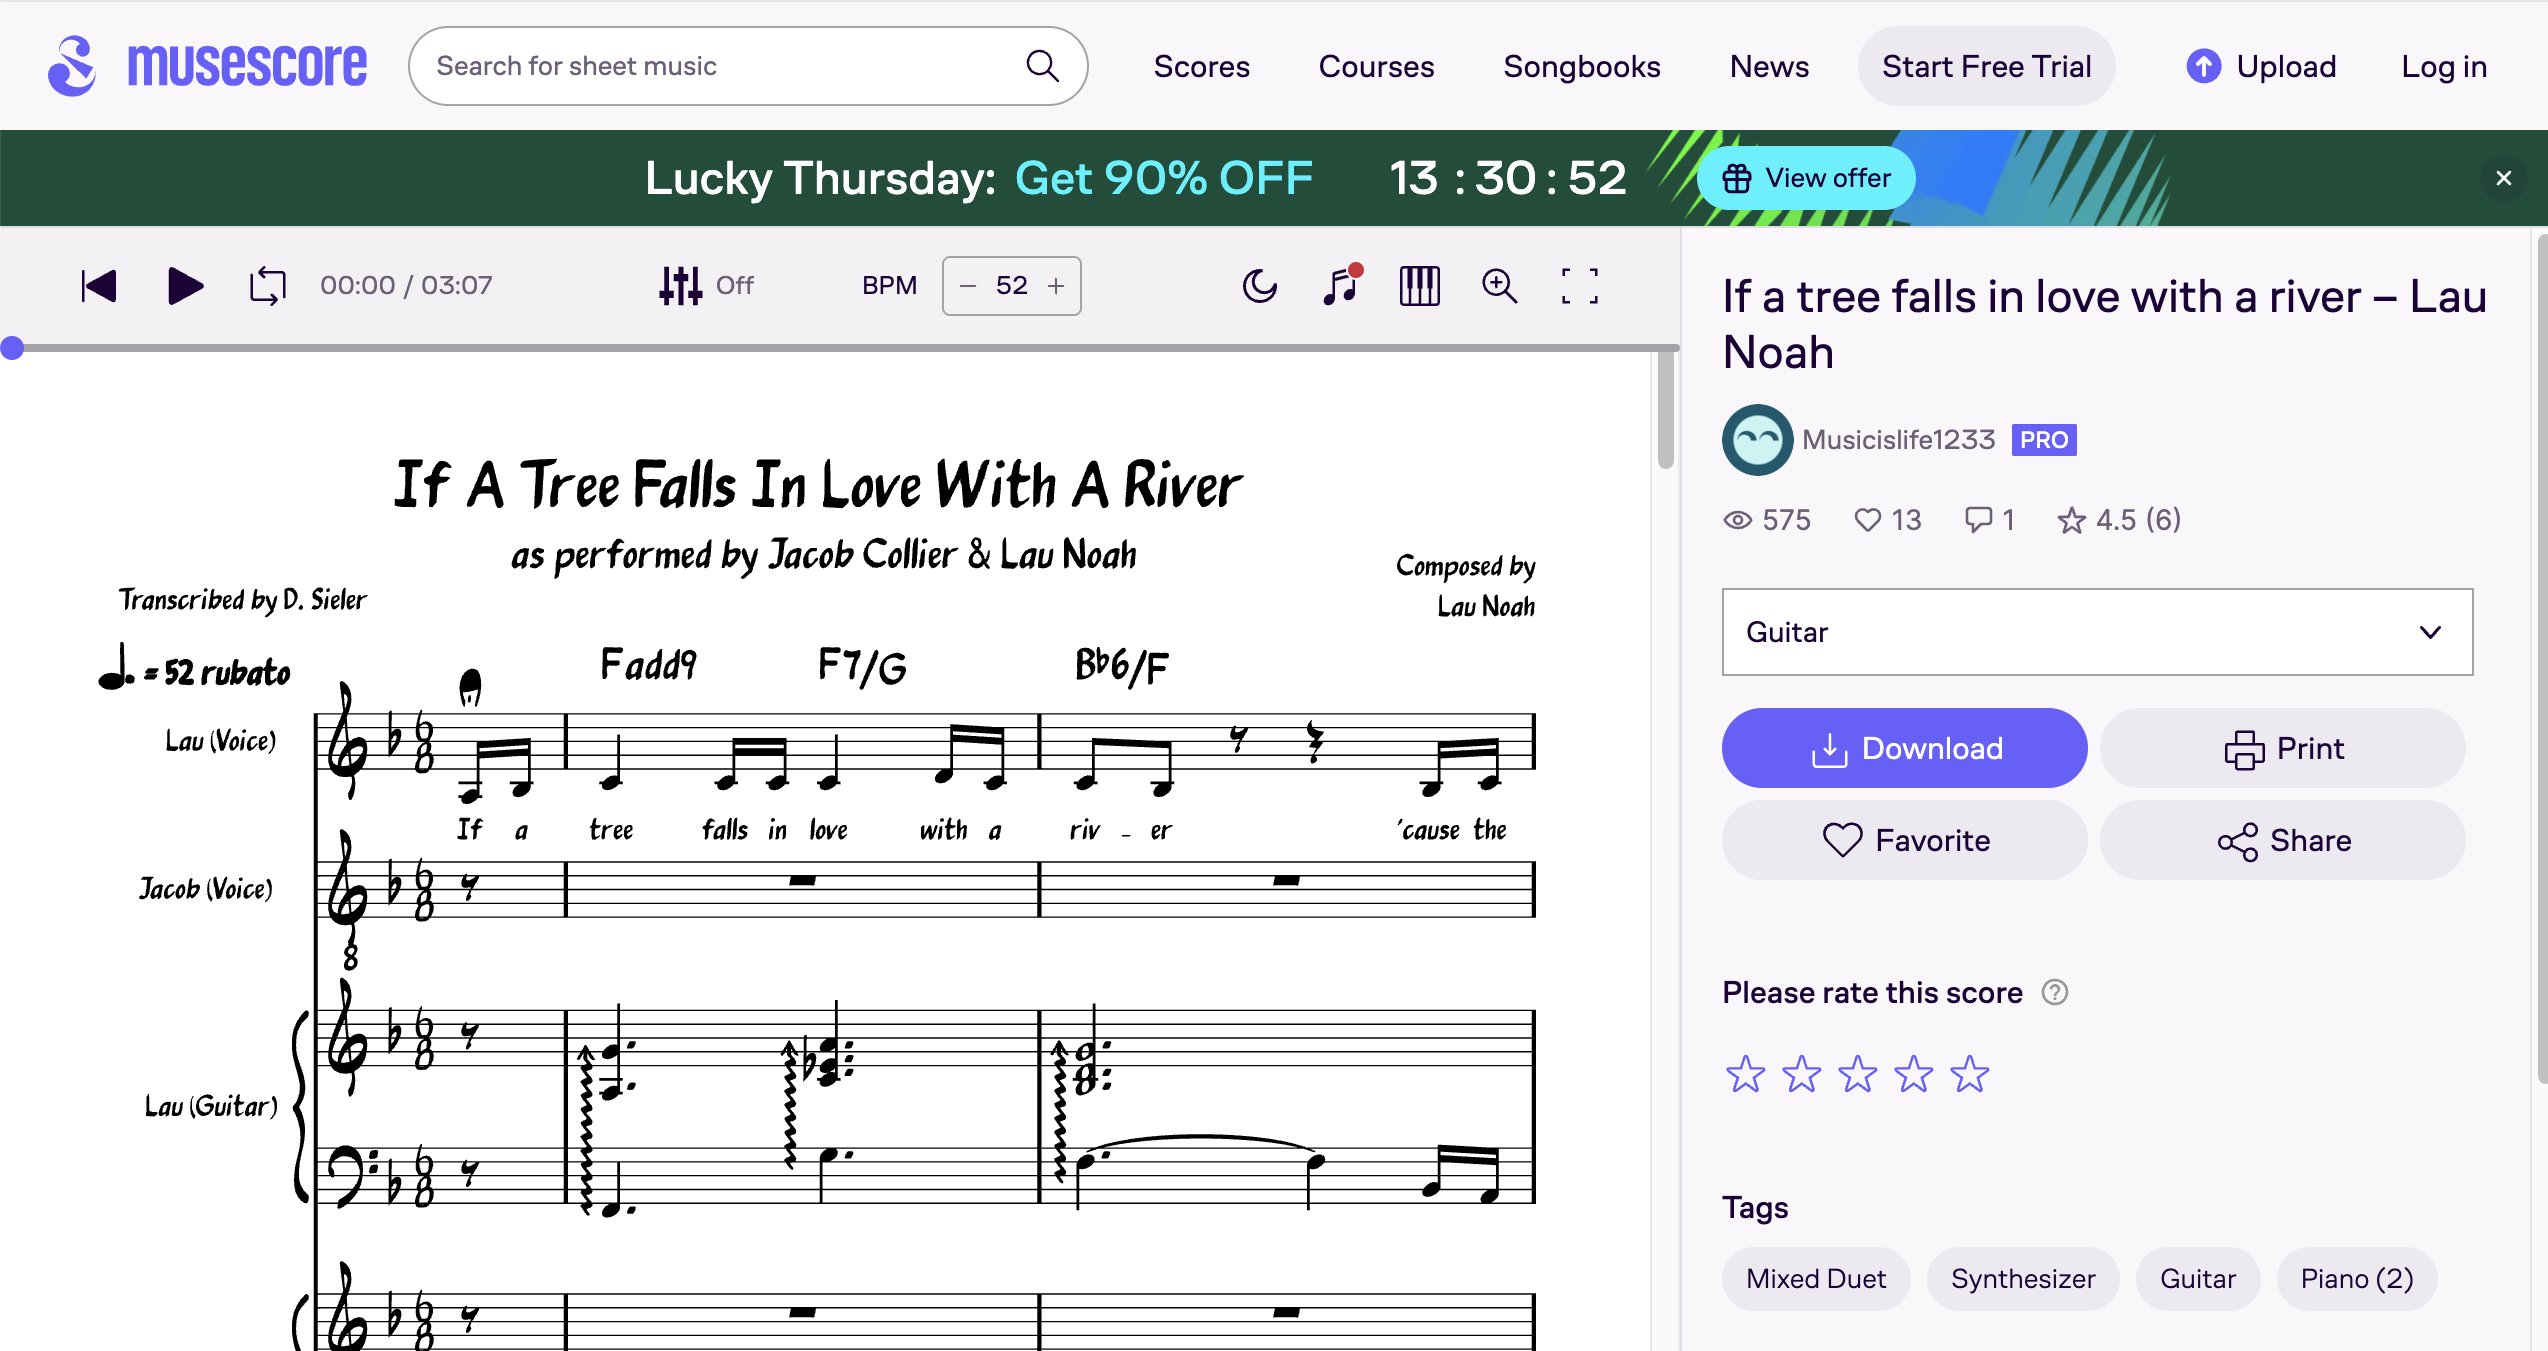The image size is (2548, 1351).
Task: Click the Download button
Action: pyautogui.click(x=1904, y=748)
